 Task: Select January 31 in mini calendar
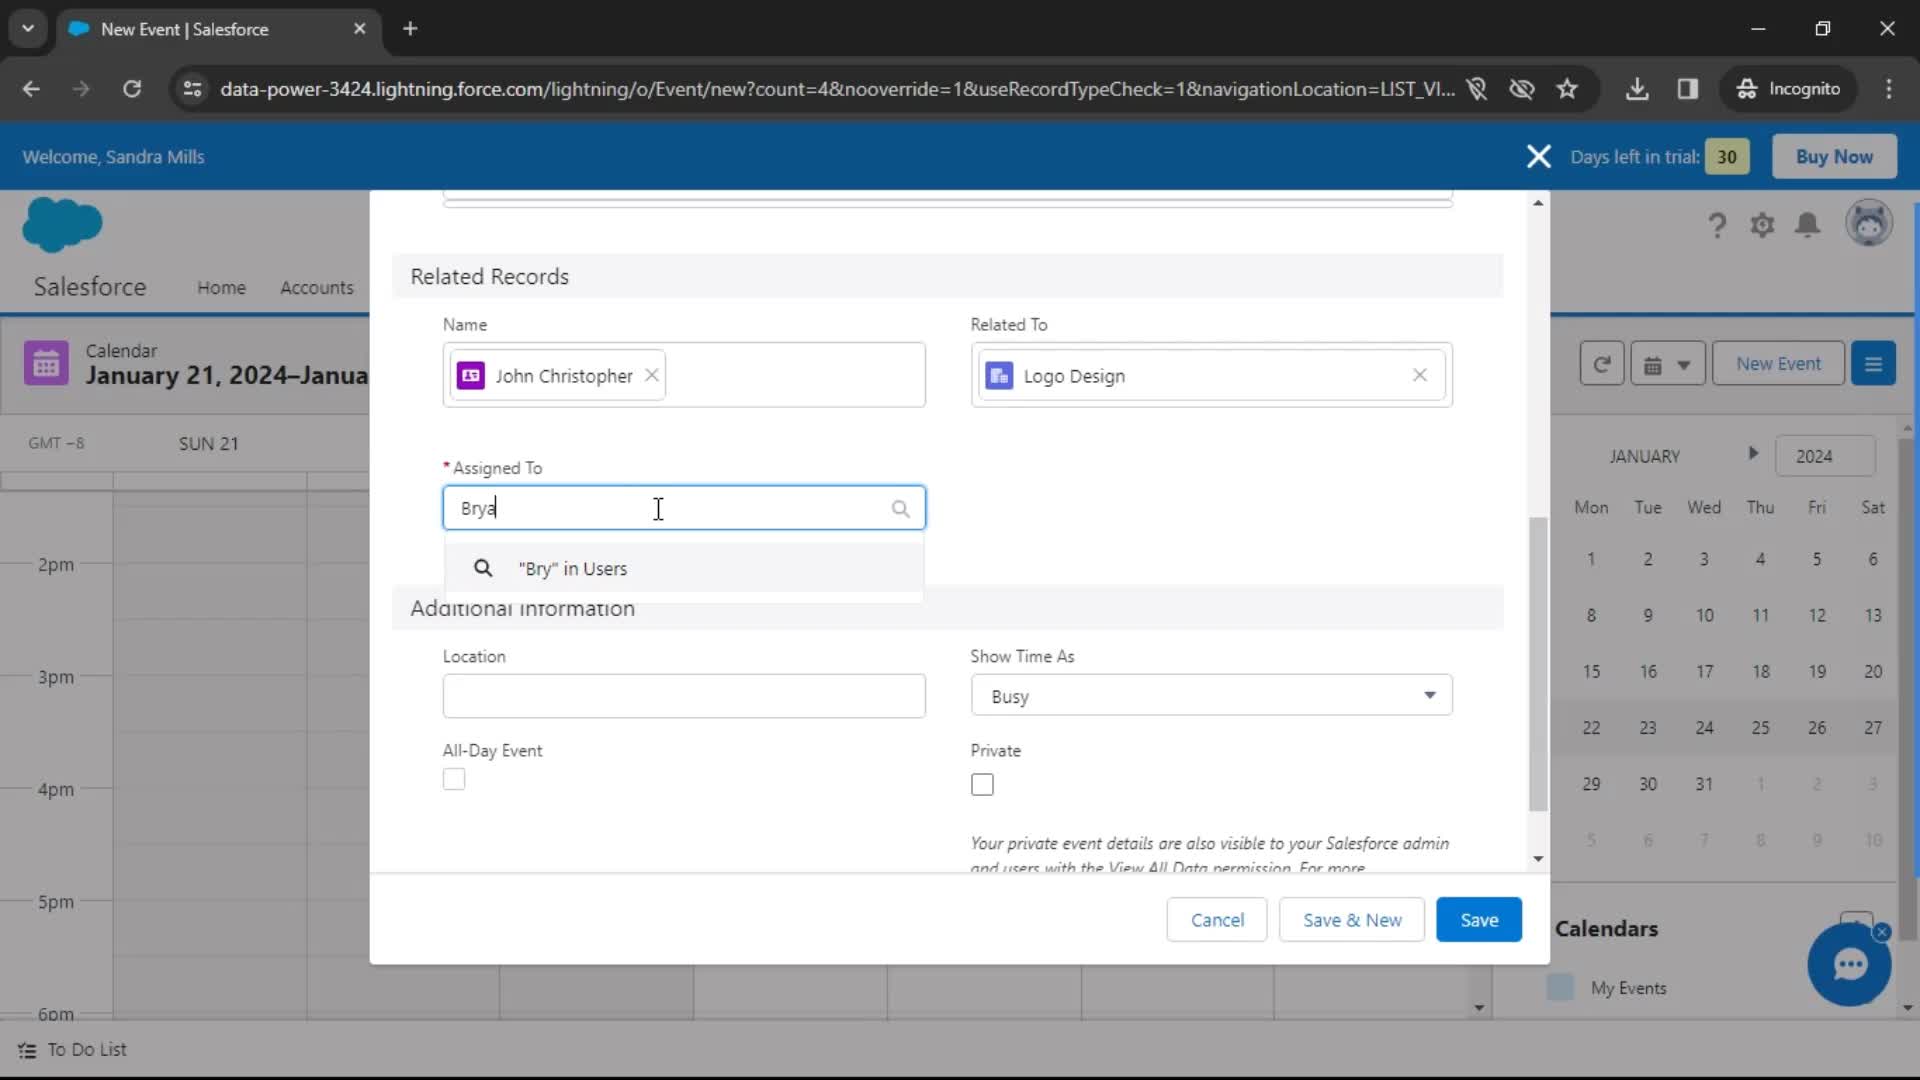(1704, 784)
